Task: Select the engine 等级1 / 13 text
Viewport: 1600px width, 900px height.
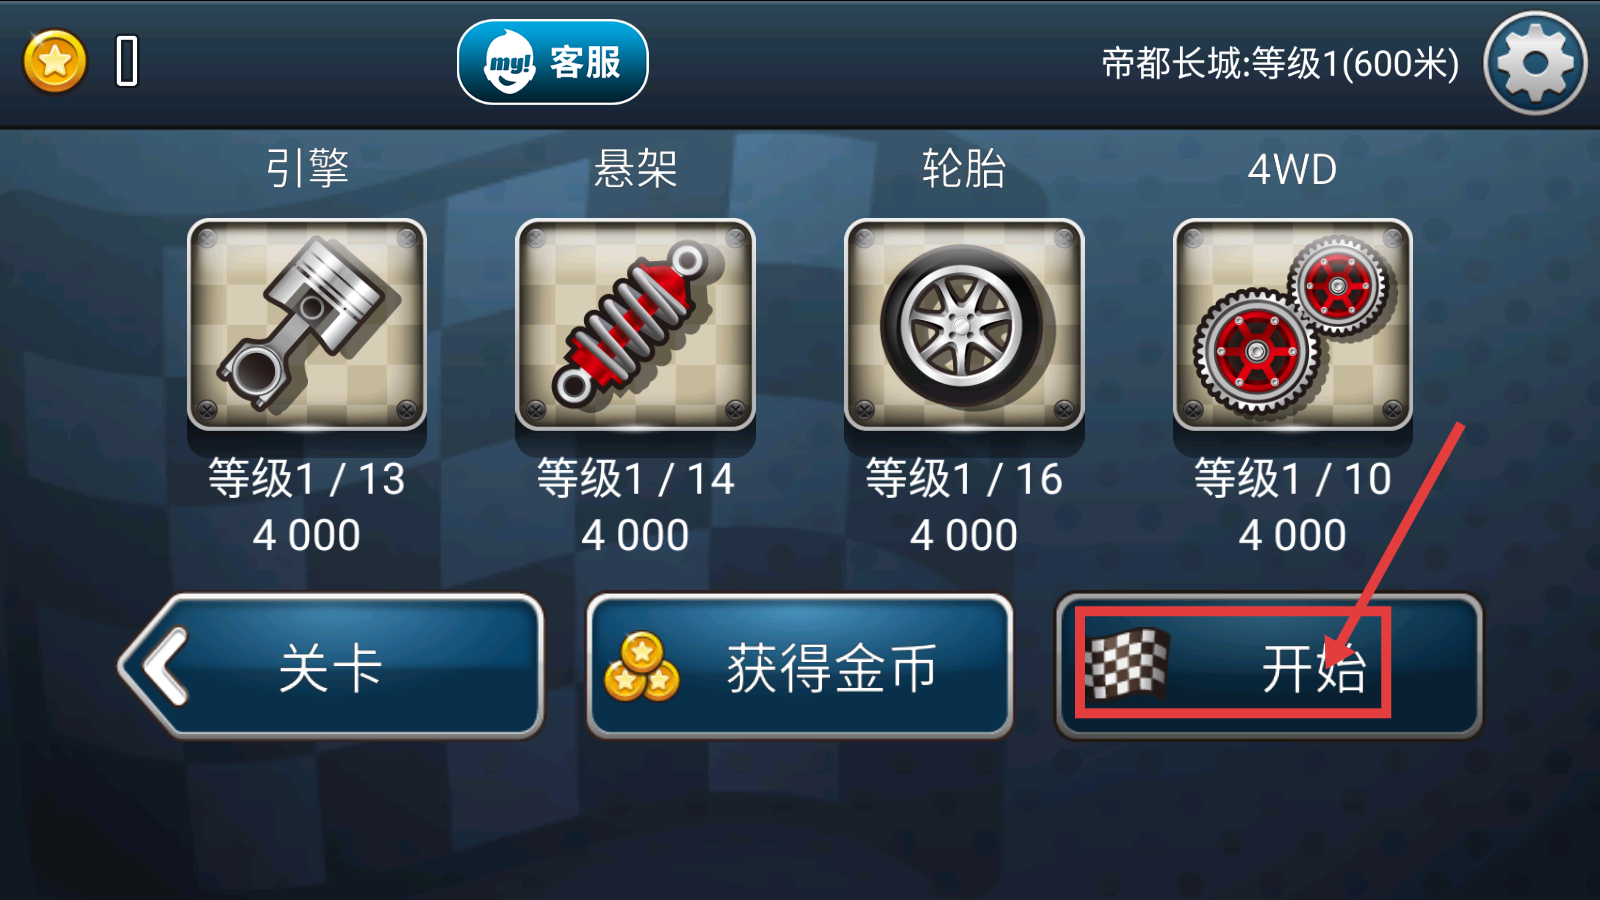Action: [x=306, y=479]
